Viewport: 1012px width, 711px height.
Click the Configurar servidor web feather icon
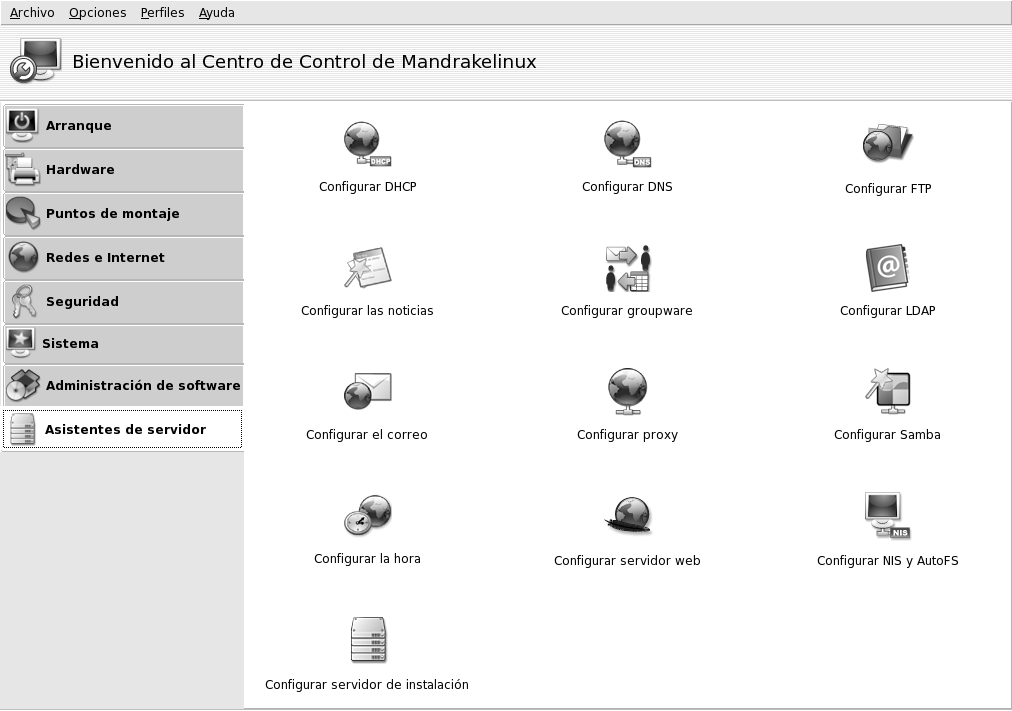pos(627,516)
